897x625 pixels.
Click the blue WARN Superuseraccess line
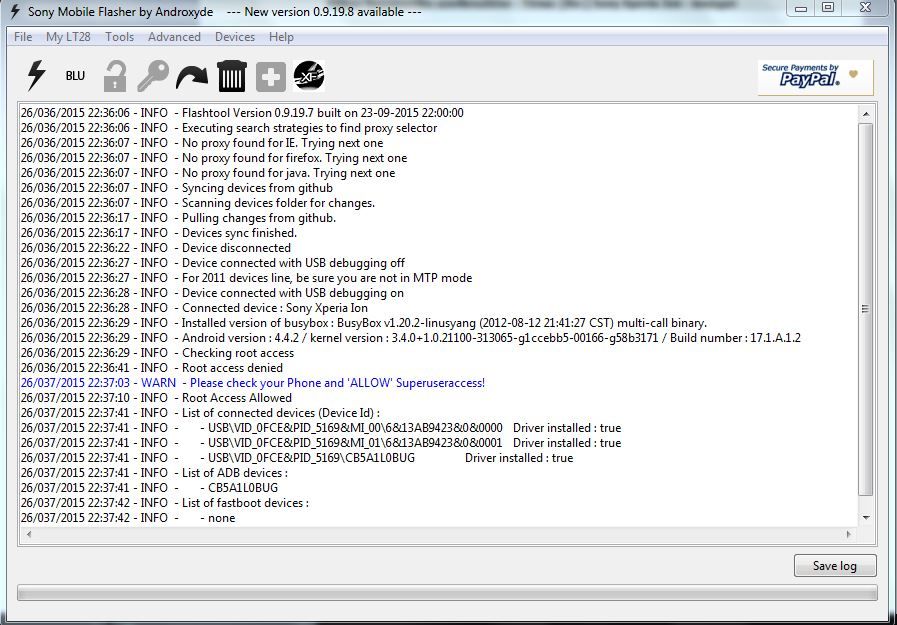click(253, 383)
